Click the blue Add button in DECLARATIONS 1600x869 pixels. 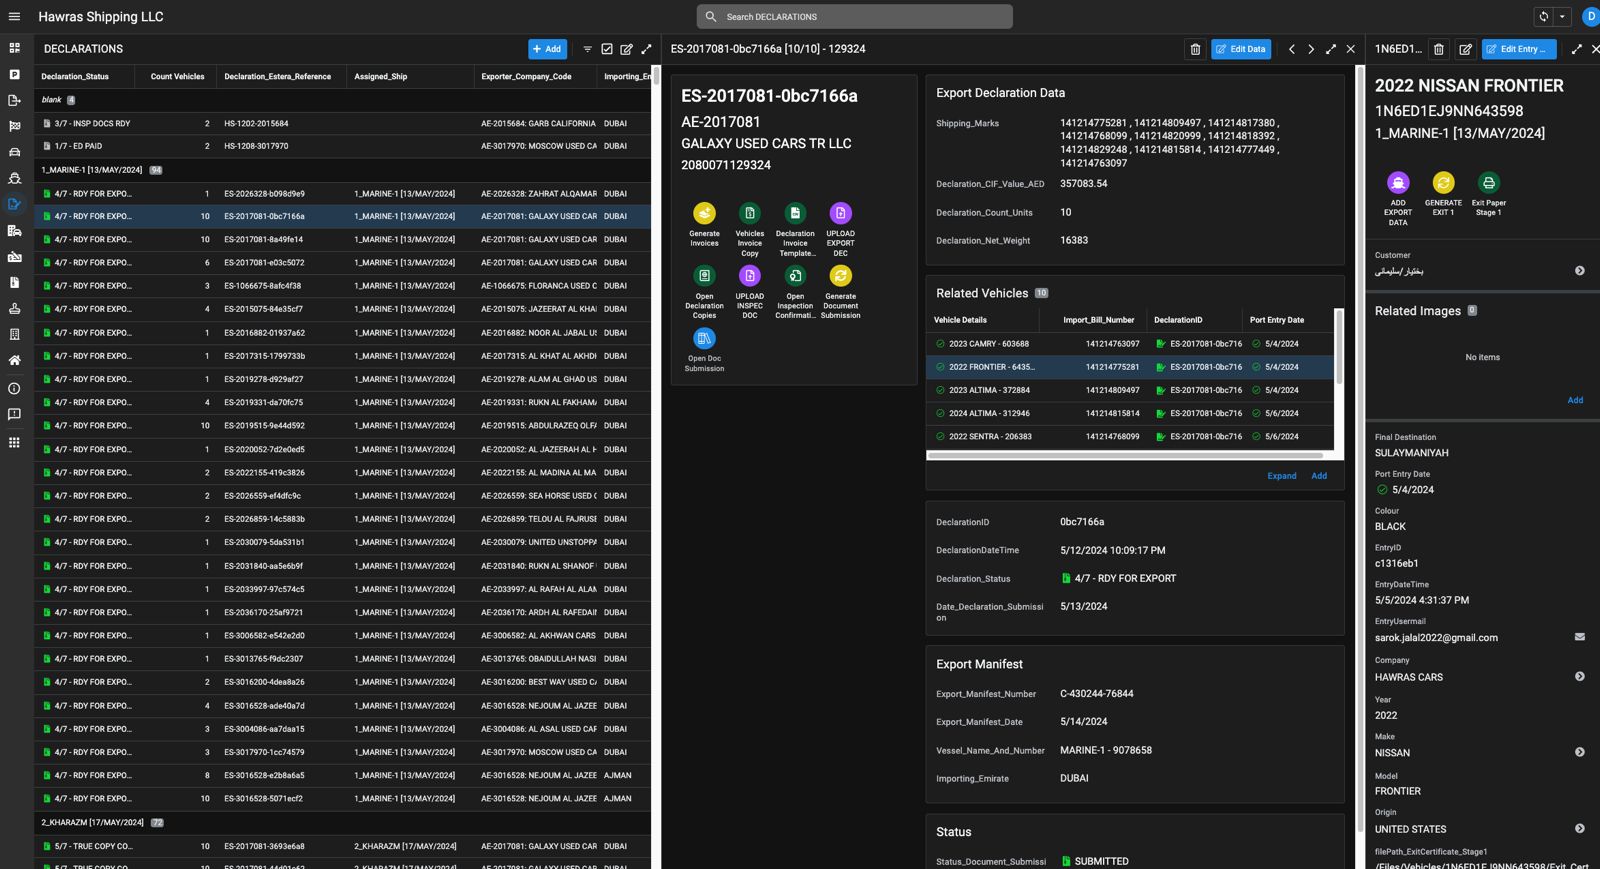click(548, 49)
